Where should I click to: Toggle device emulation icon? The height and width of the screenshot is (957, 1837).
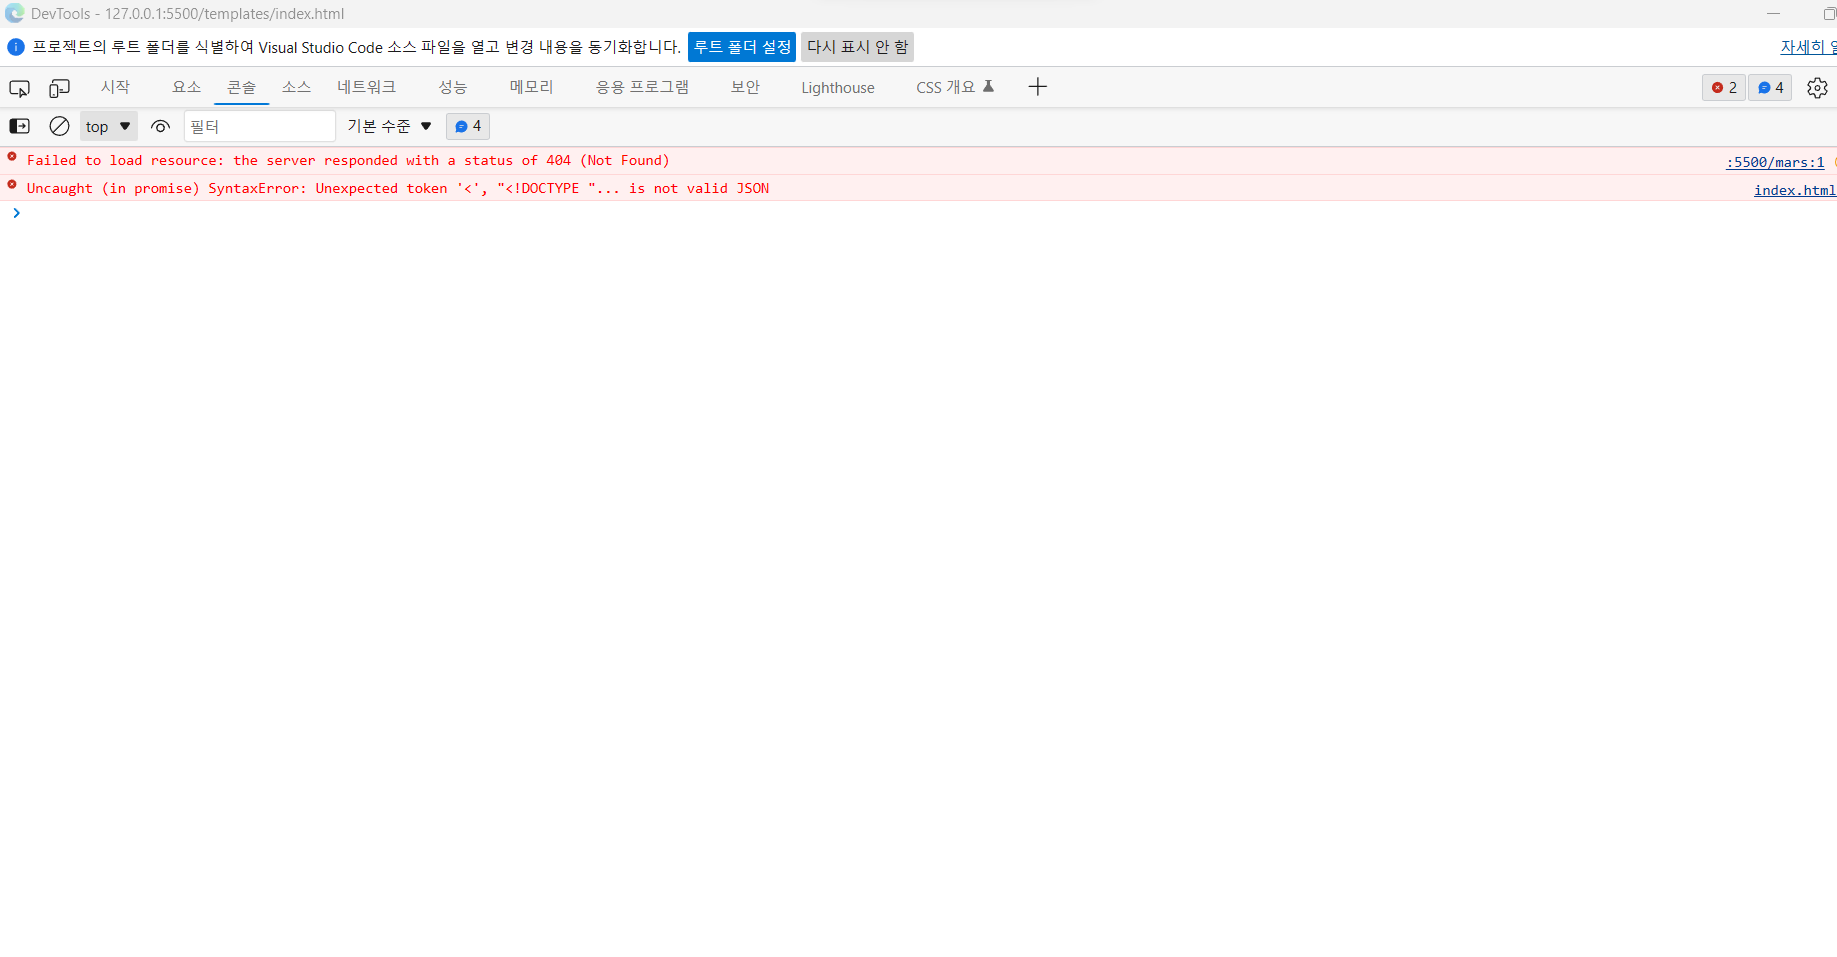60,88
